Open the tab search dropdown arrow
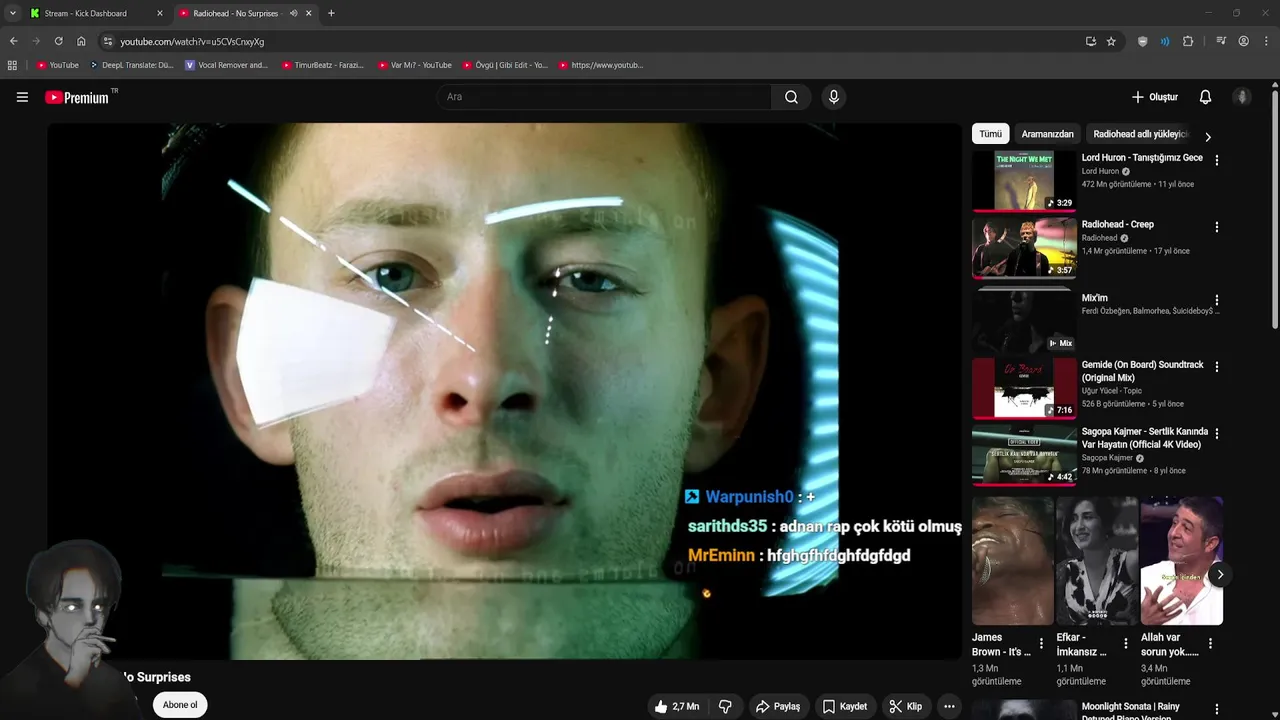The width and height of the screenshot is (1280, 720). tap(12, 13)
